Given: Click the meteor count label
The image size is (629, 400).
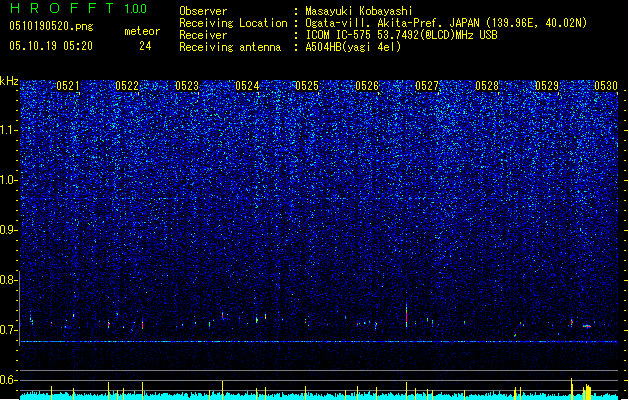Looking at the screenshot, I should tap(142, 31).
